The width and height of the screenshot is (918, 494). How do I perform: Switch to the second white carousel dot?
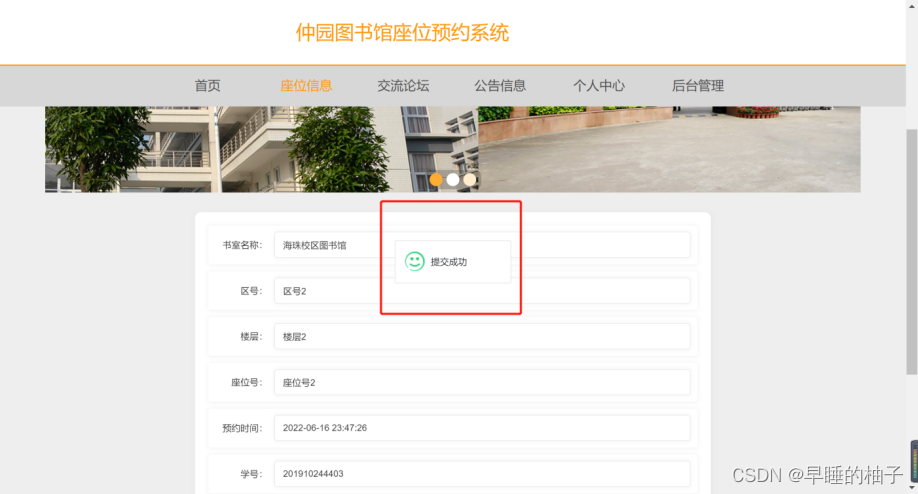point(453,180)
